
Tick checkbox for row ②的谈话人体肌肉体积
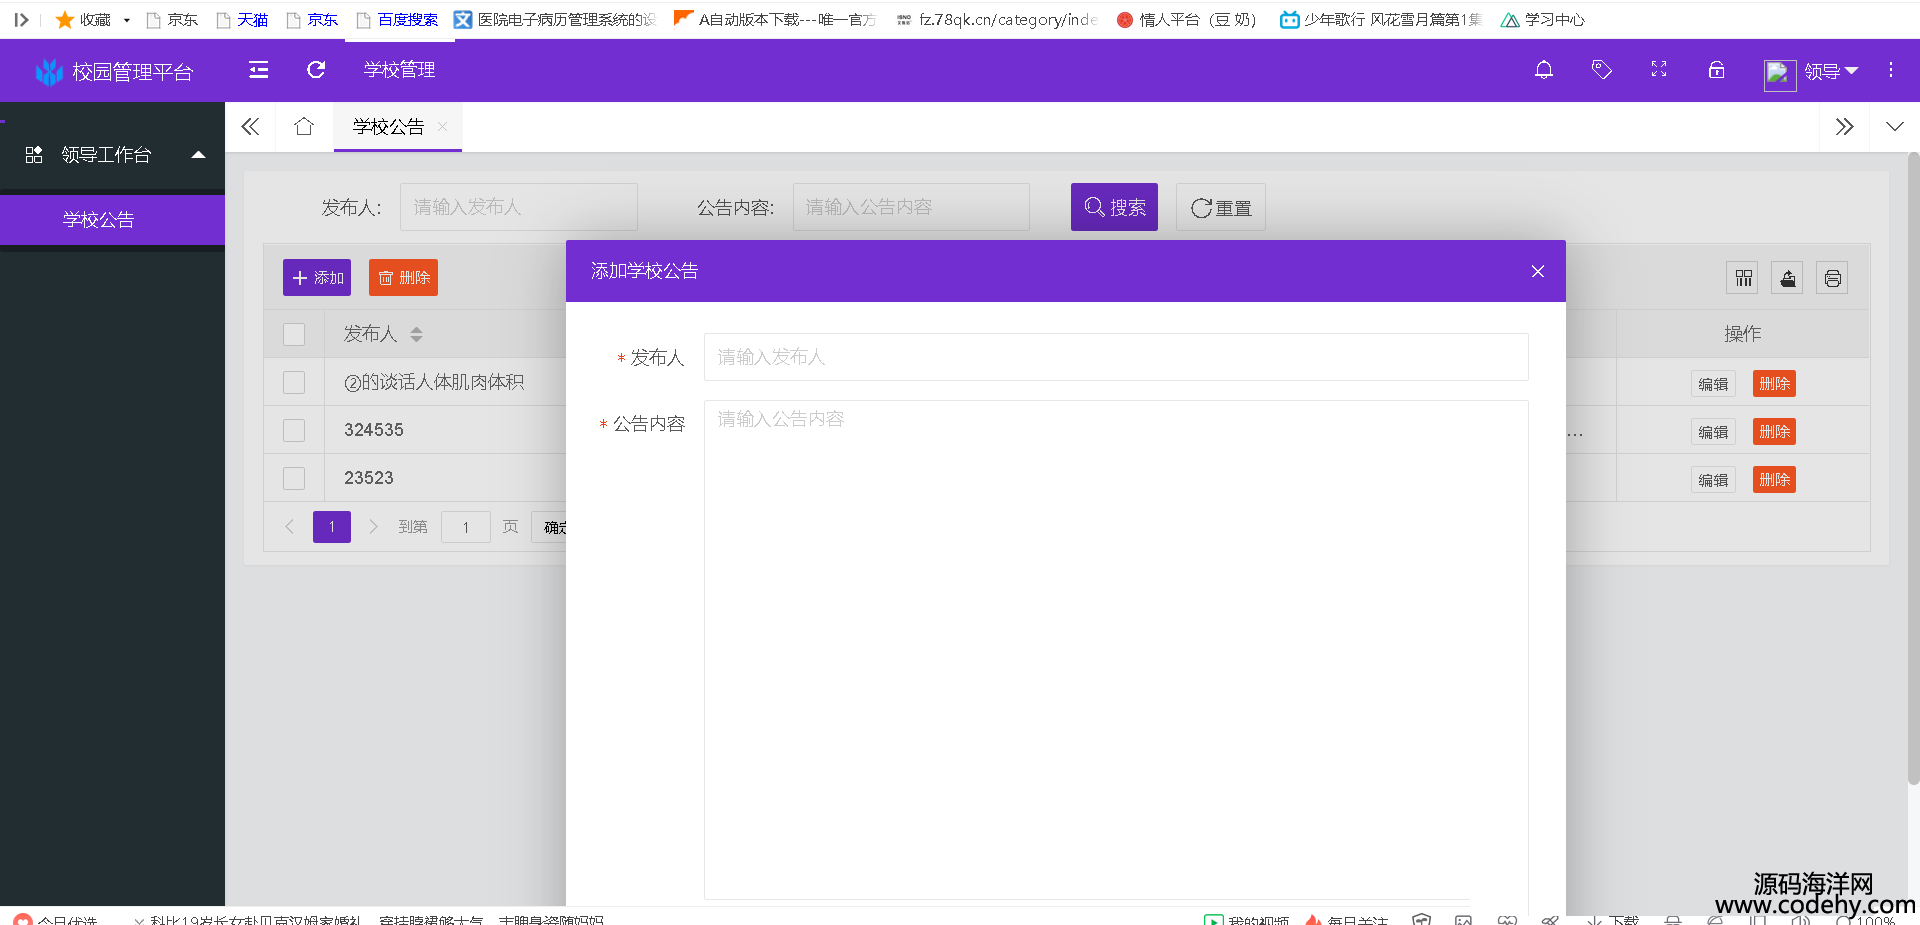point(294,382)
